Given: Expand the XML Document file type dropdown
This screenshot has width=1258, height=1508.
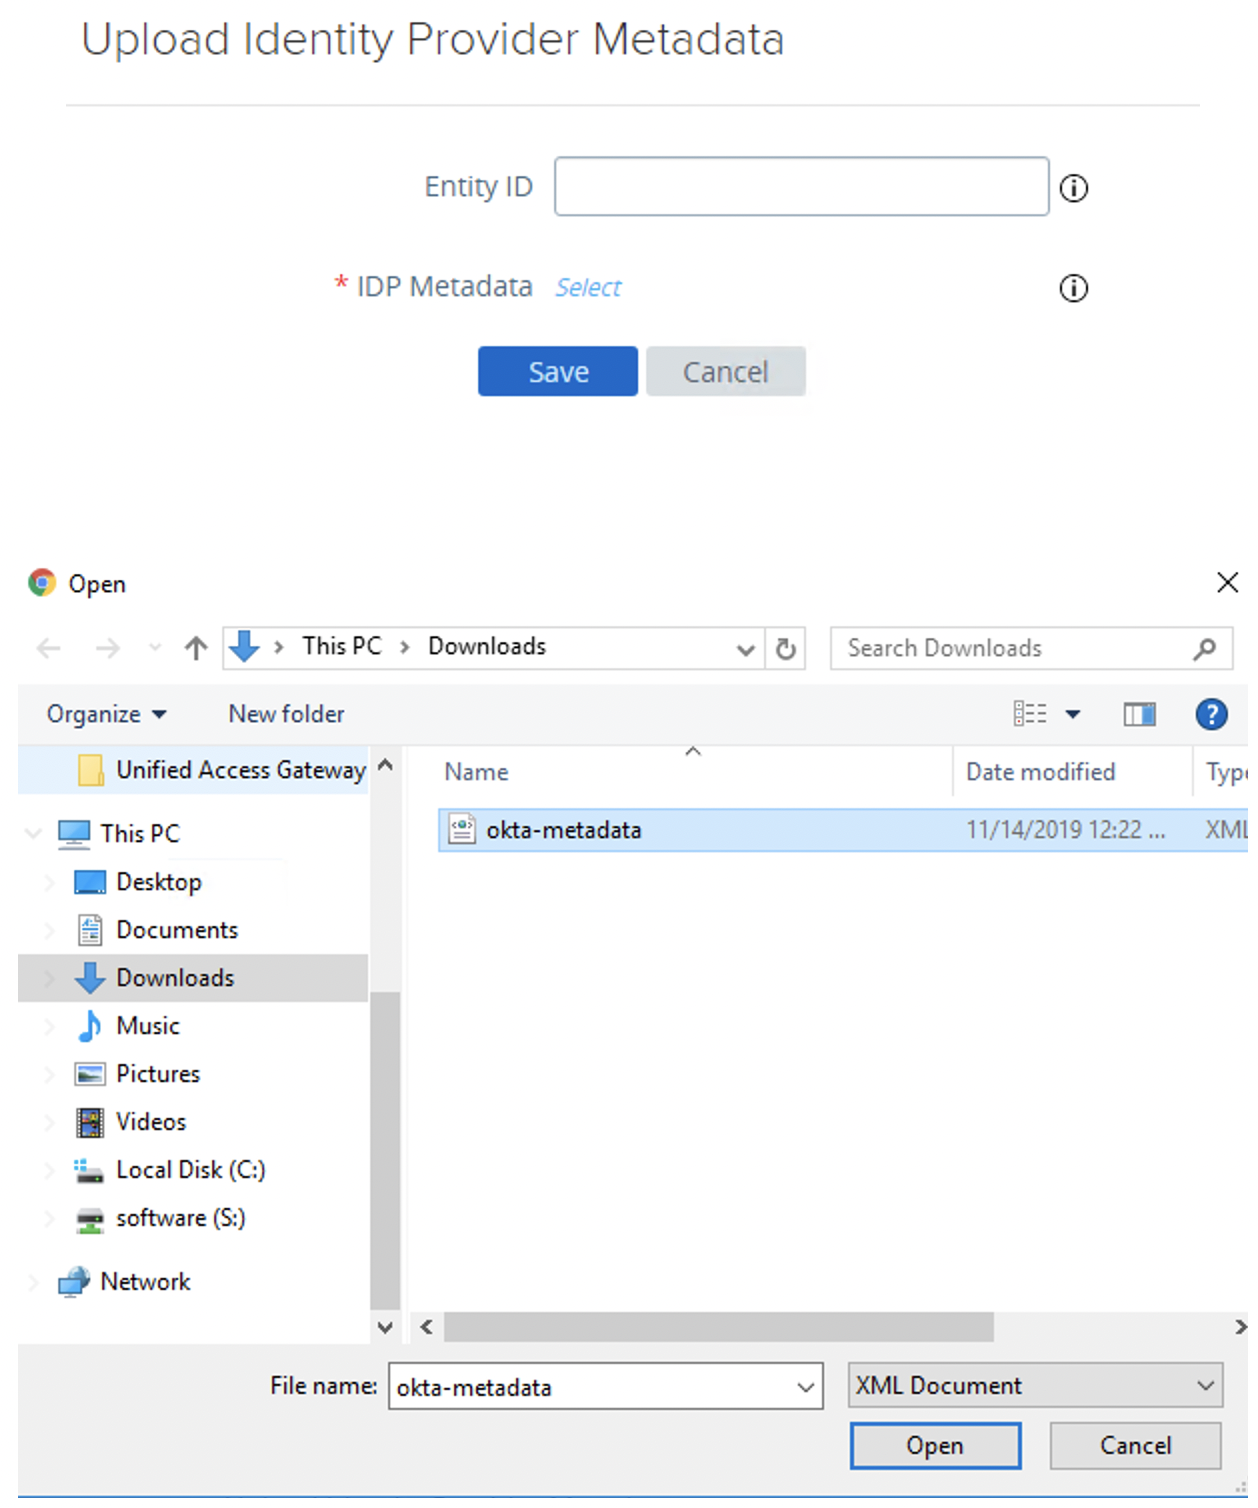Looking at the screenshot, I should coord(1205,1386).
